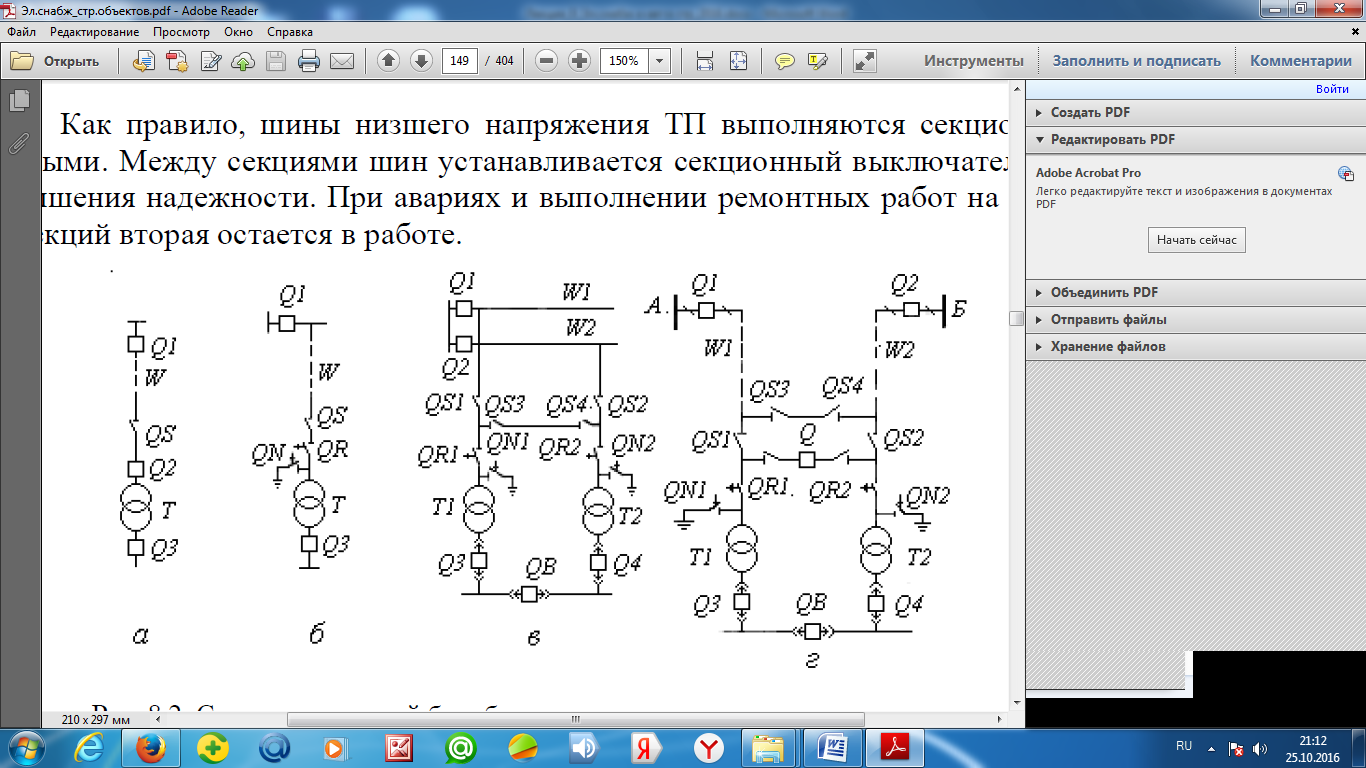This screenshot has width=1366, height=768.
Task: Click the vertical scrollbar thumb
Action: click(x=1017, y=319)
